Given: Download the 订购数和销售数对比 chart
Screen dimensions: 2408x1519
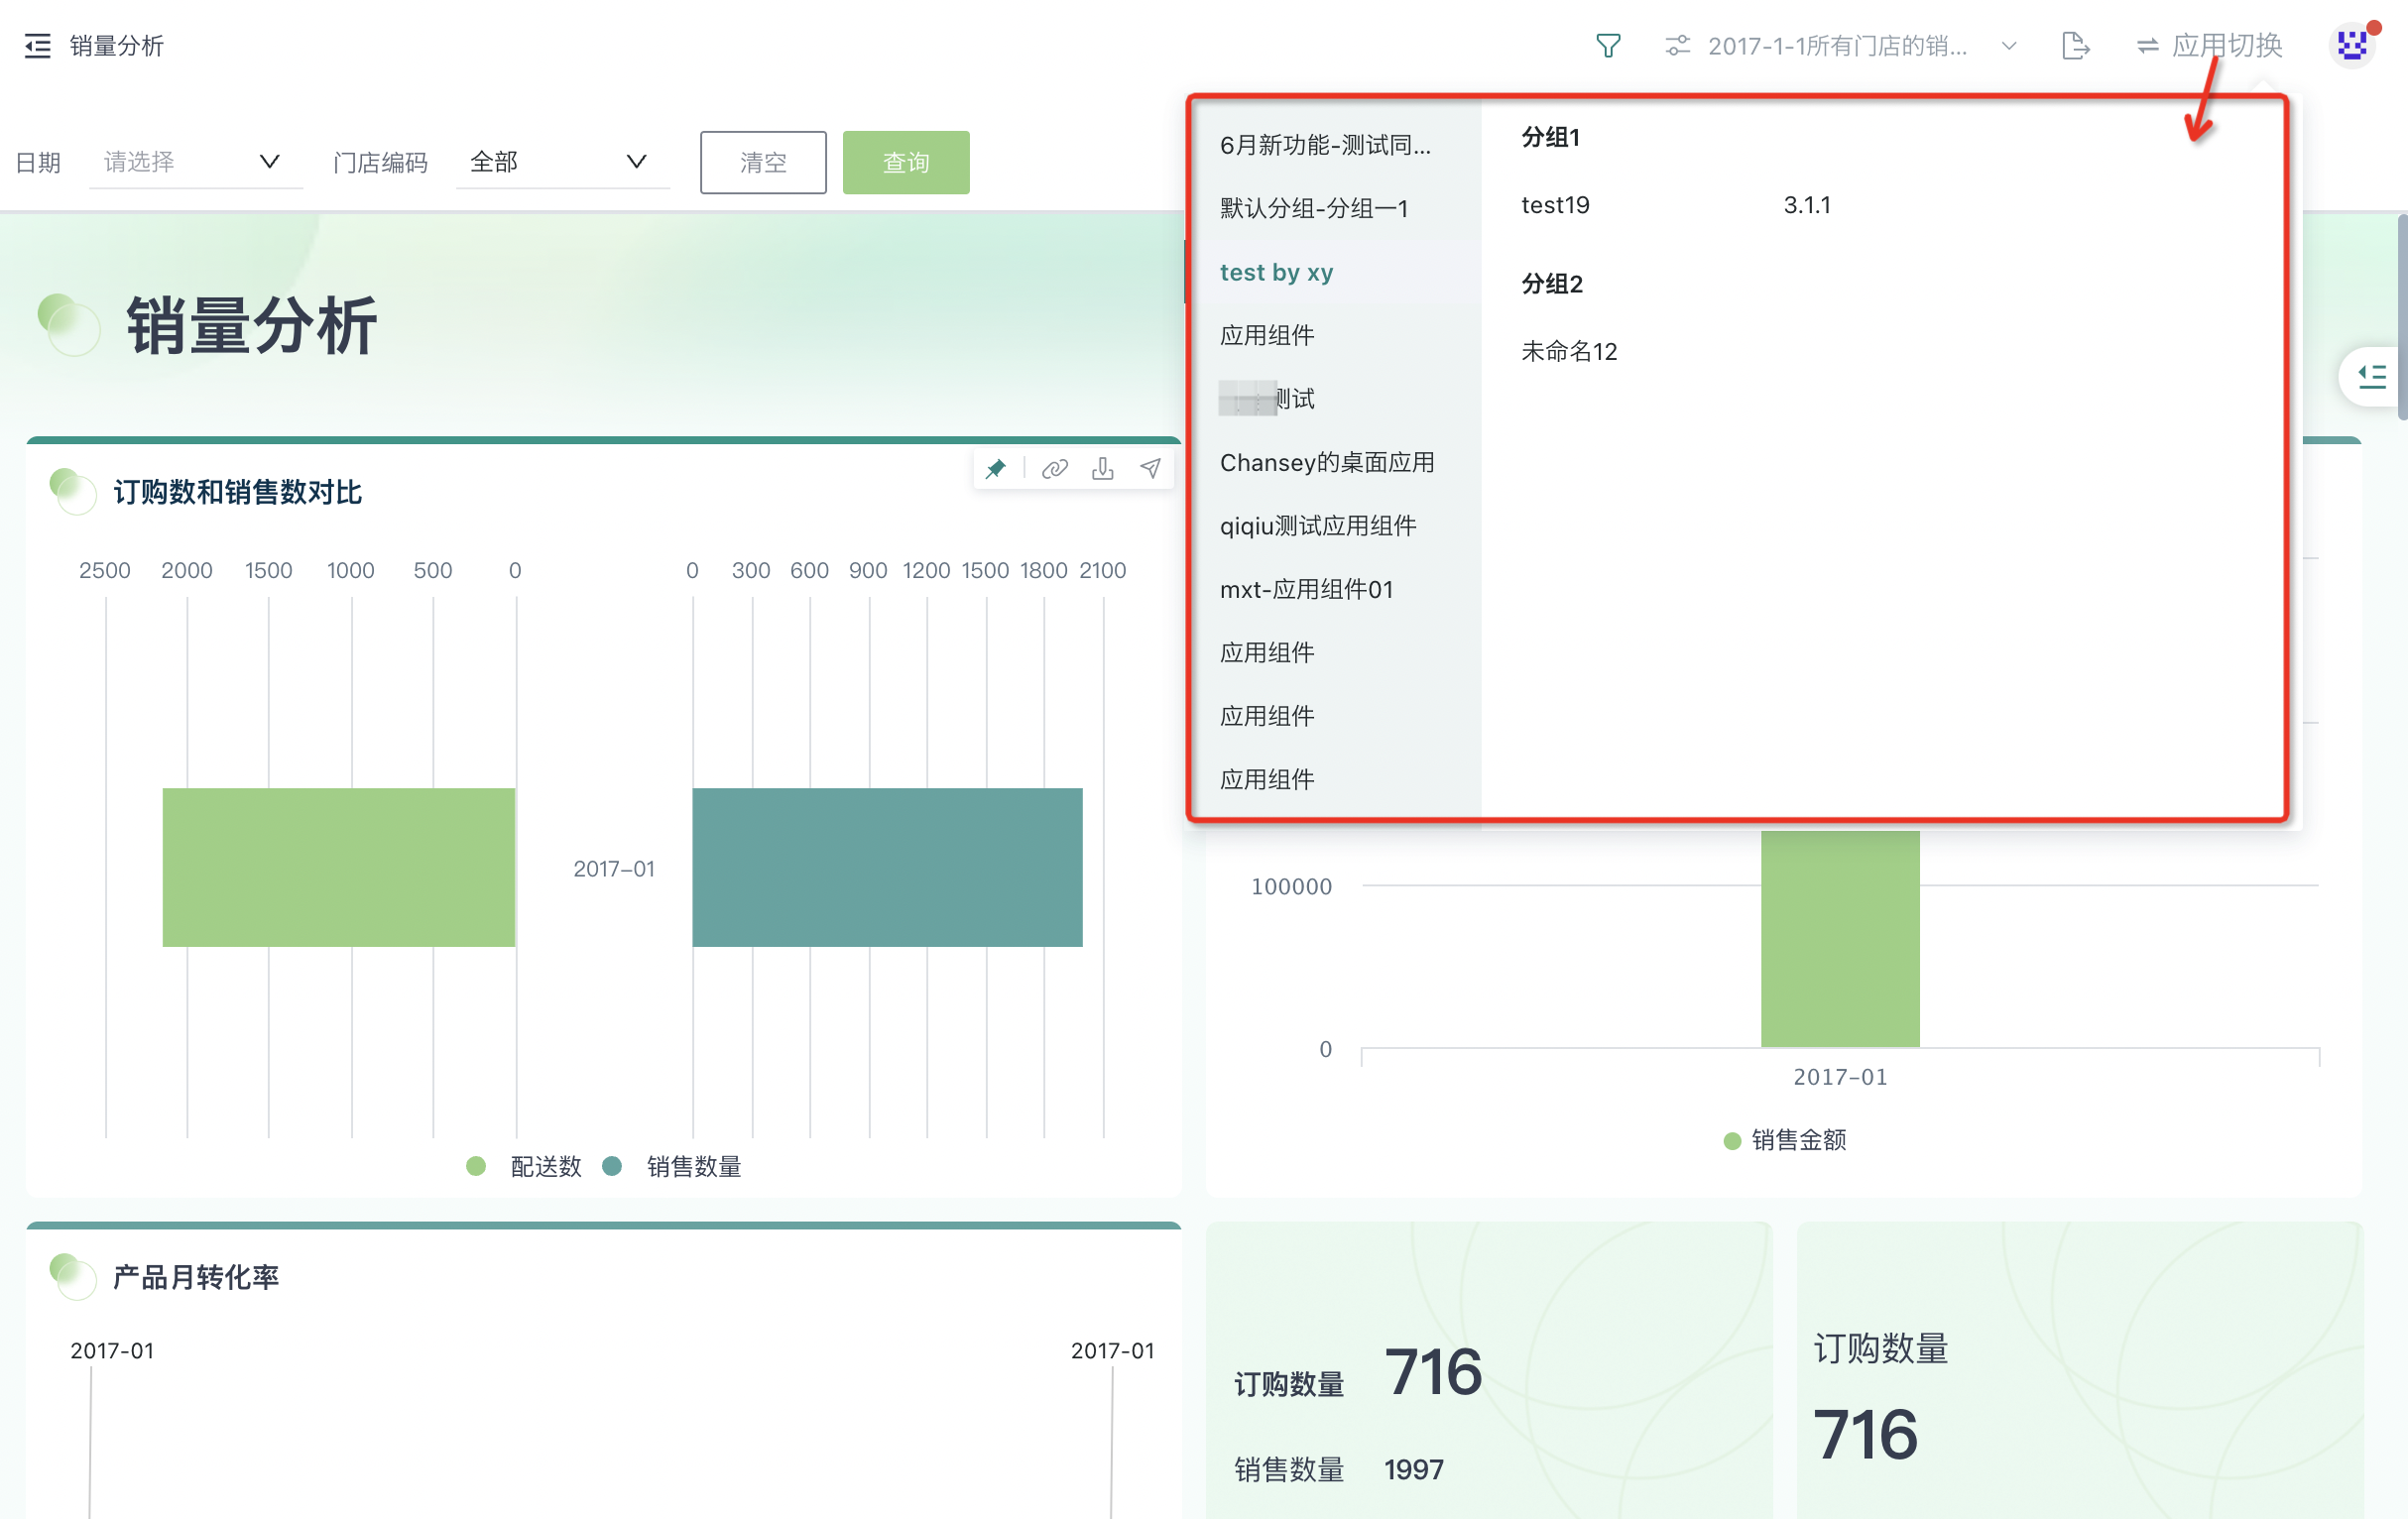Looking at the screenshot, I should click(1102, 469).
